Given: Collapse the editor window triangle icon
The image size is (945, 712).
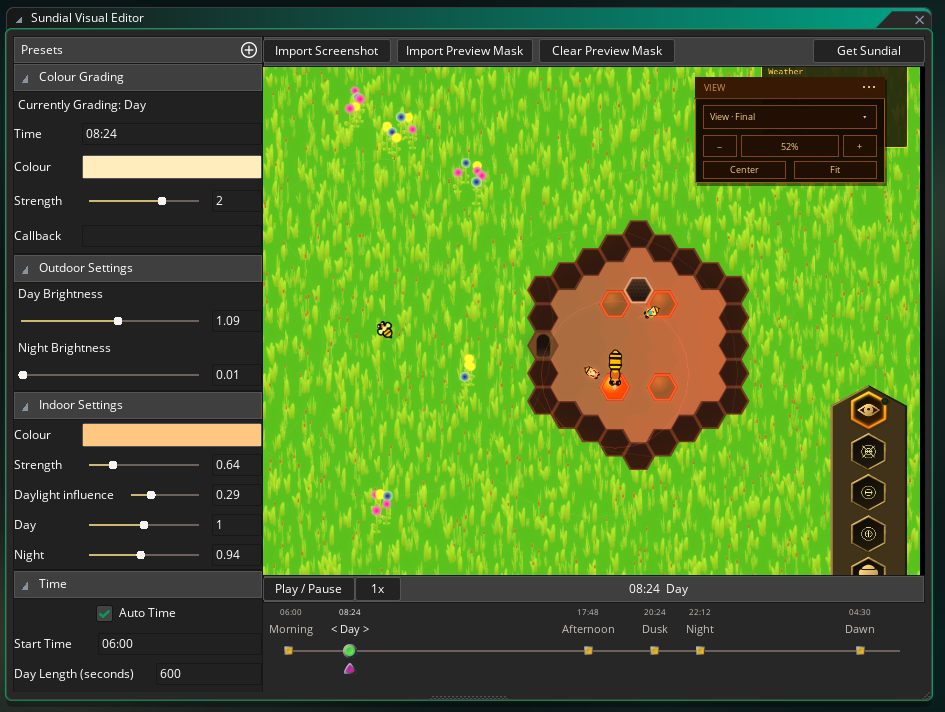Looking at the screenshot, I should coord(19,19).
